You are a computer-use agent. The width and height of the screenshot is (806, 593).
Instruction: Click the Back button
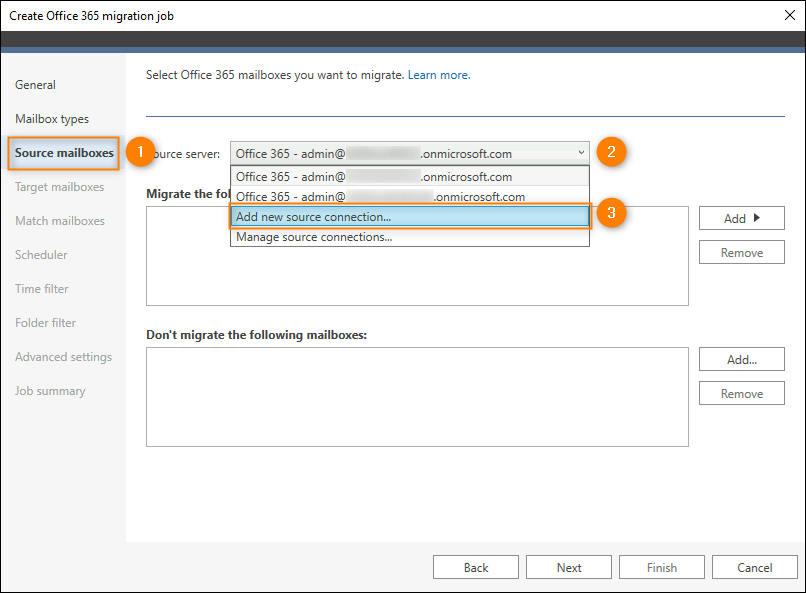[475, 567]
